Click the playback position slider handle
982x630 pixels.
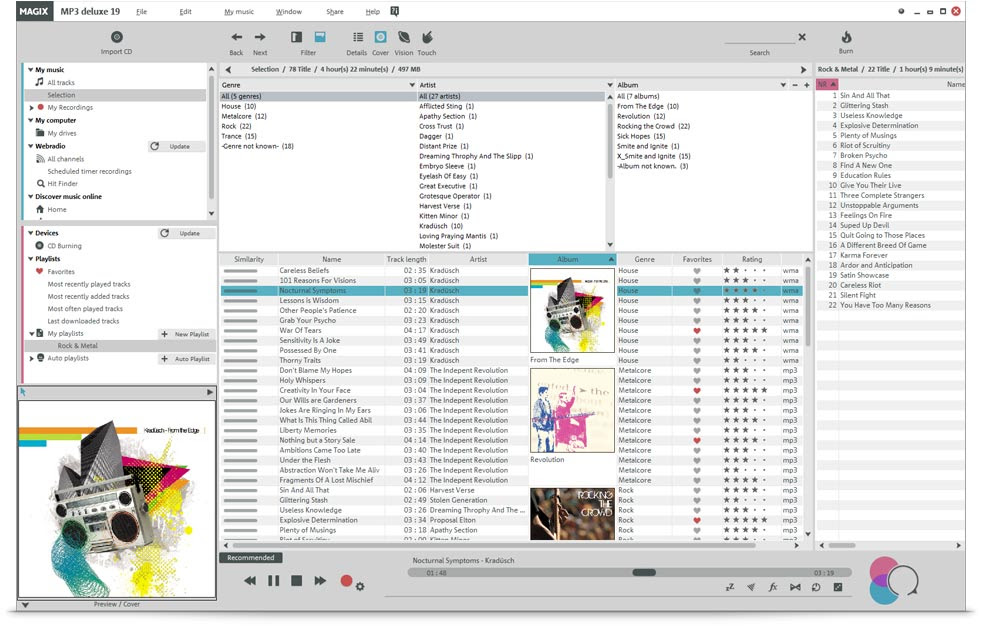coord(644,573)
